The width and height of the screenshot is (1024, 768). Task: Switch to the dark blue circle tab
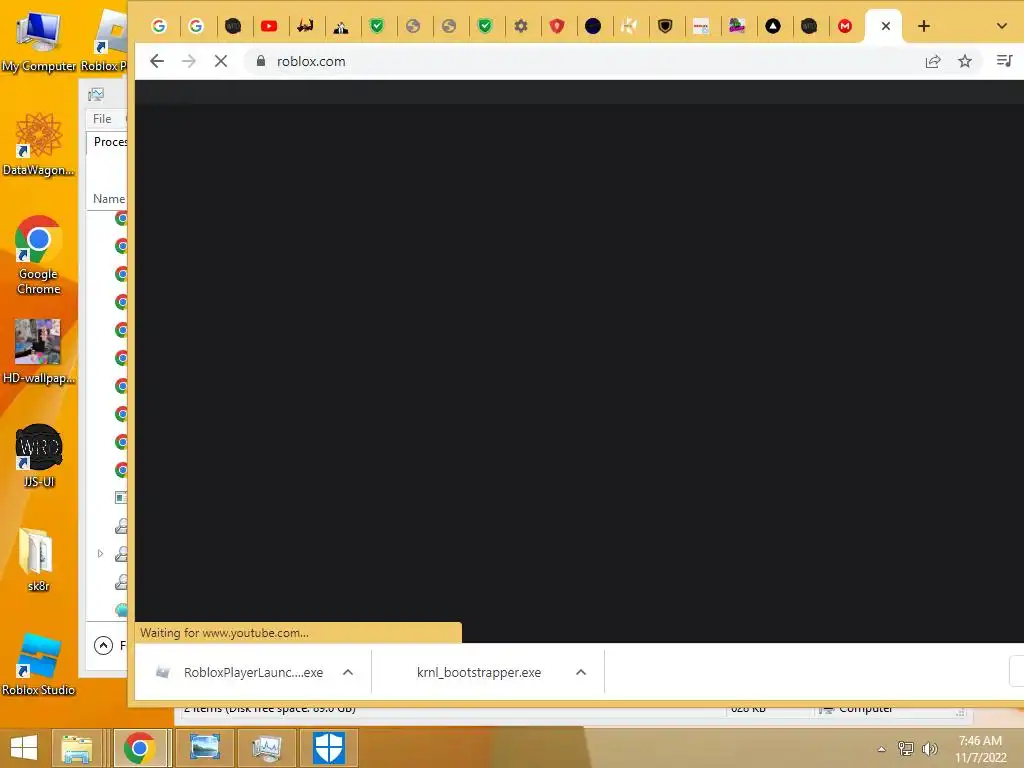pyautogui.click(x=593, y=26)
